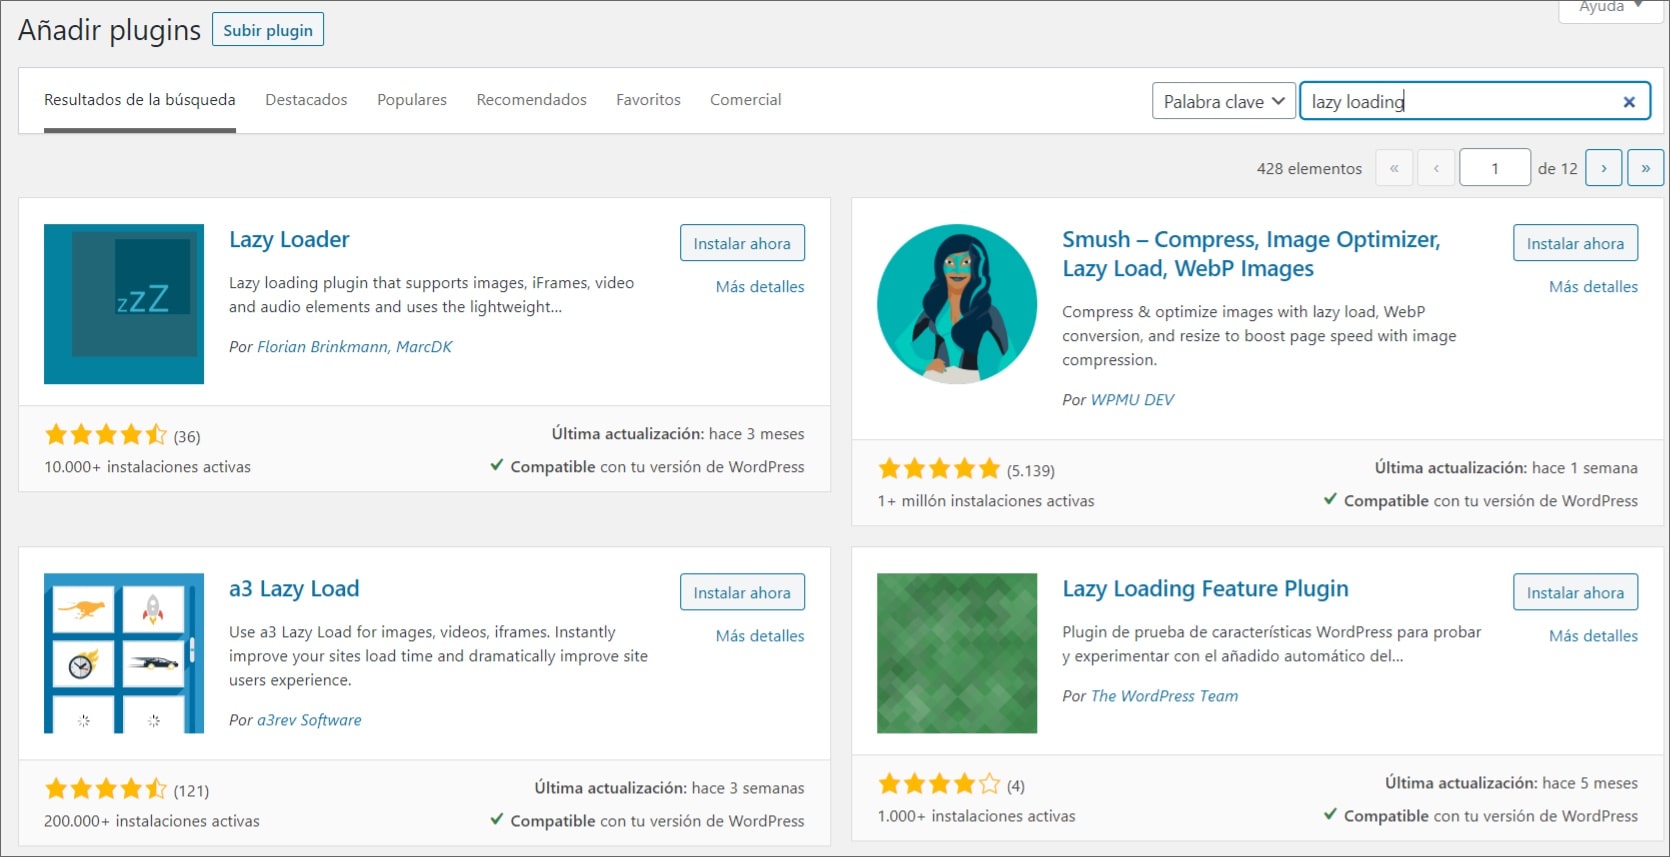This screenshot has width=1670, height=857.
Task: View Más detalles for Lazy Loader
Action: [x=760, y=287]
